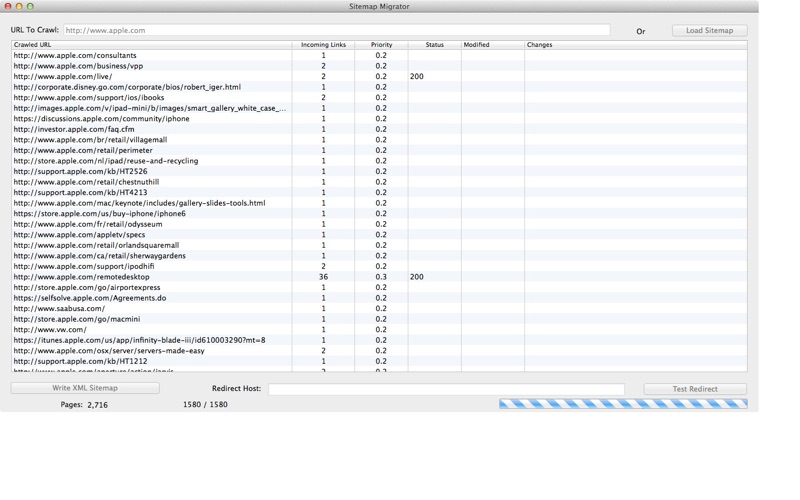Viewport: 800px width, 500px height.
Task: Select row http://www.vw.com/
Action: point(379,330)
